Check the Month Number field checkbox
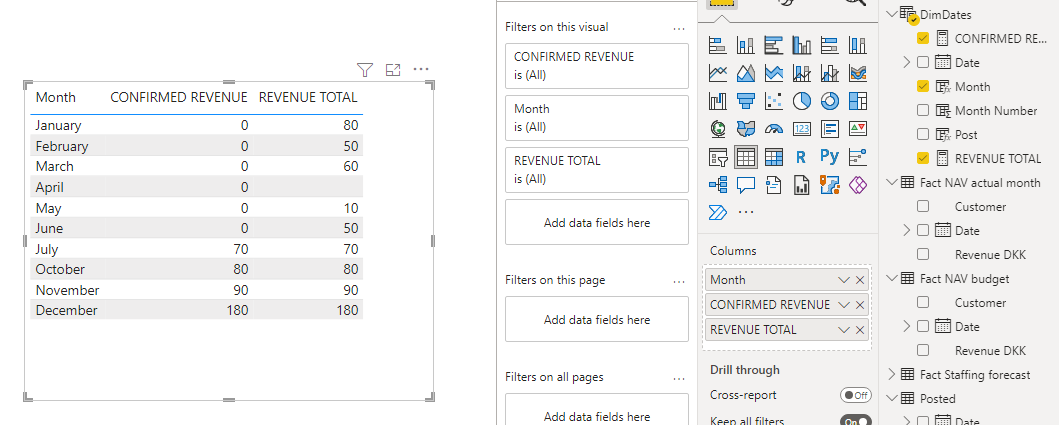 pos(923,110)
